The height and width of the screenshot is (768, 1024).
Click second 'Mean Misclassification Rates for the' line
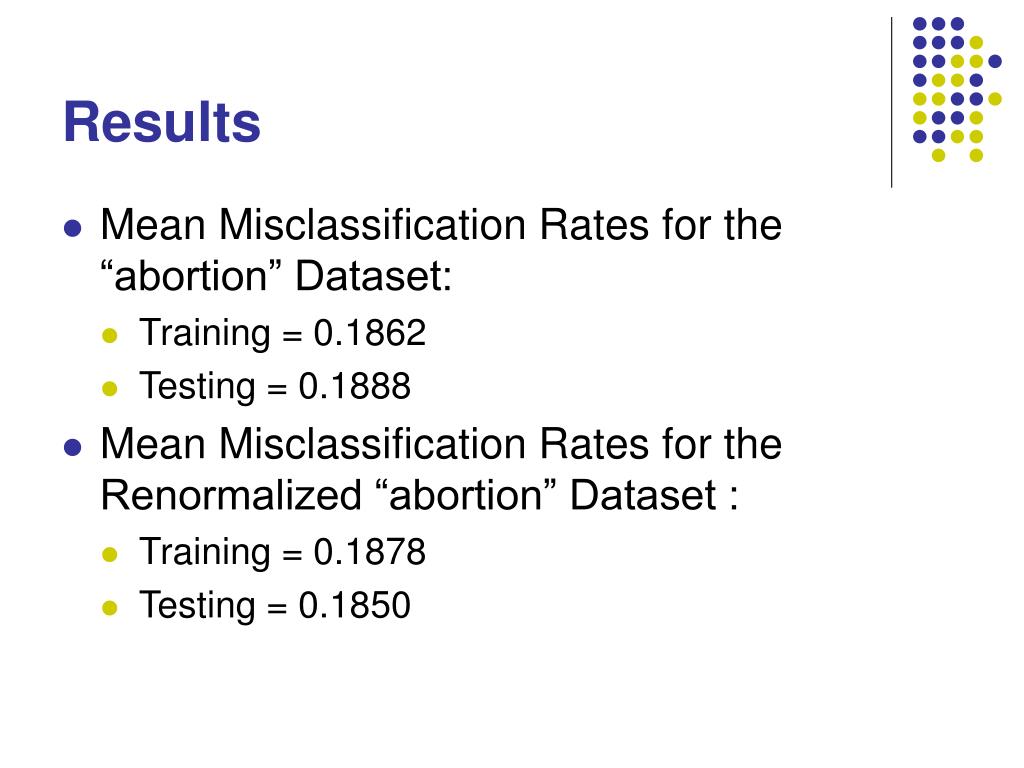click(x=441, y=443)
